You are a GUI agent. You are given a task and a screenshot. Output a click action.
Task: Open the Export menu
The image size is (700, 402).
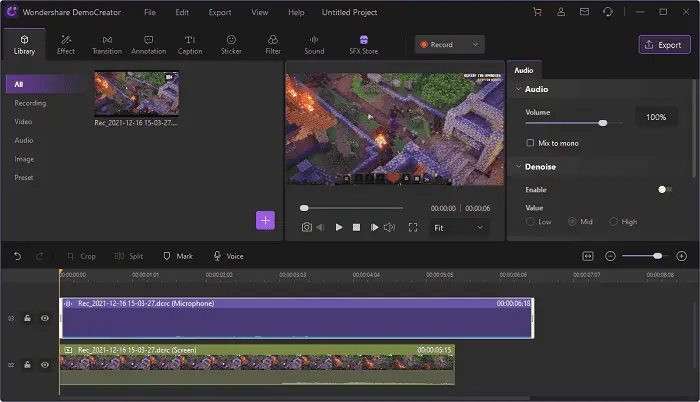(x=220, y=13)
